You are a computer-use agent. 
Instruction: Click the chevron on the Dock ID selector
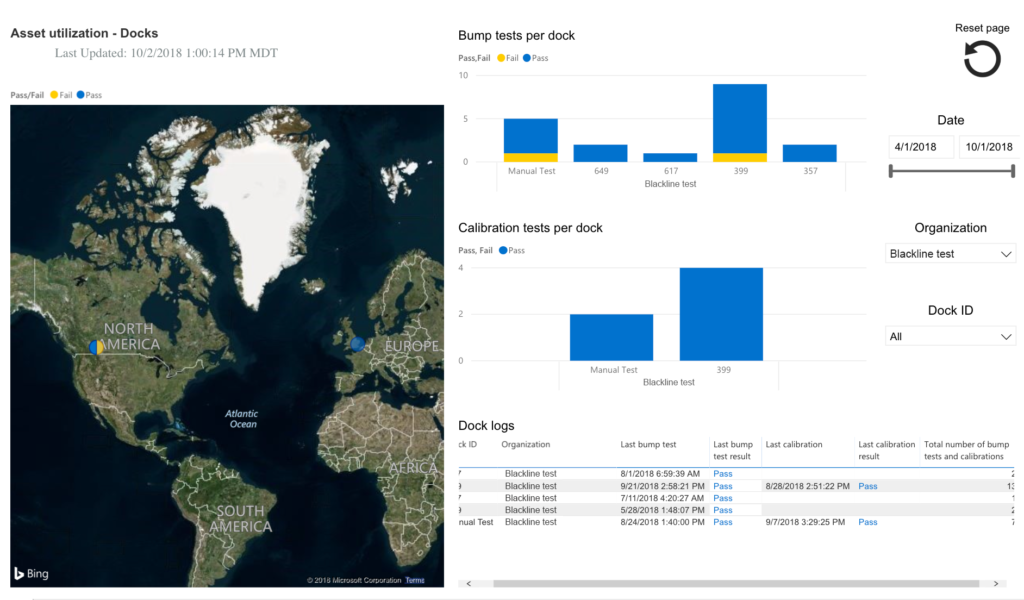click(x=1008, y=336)
